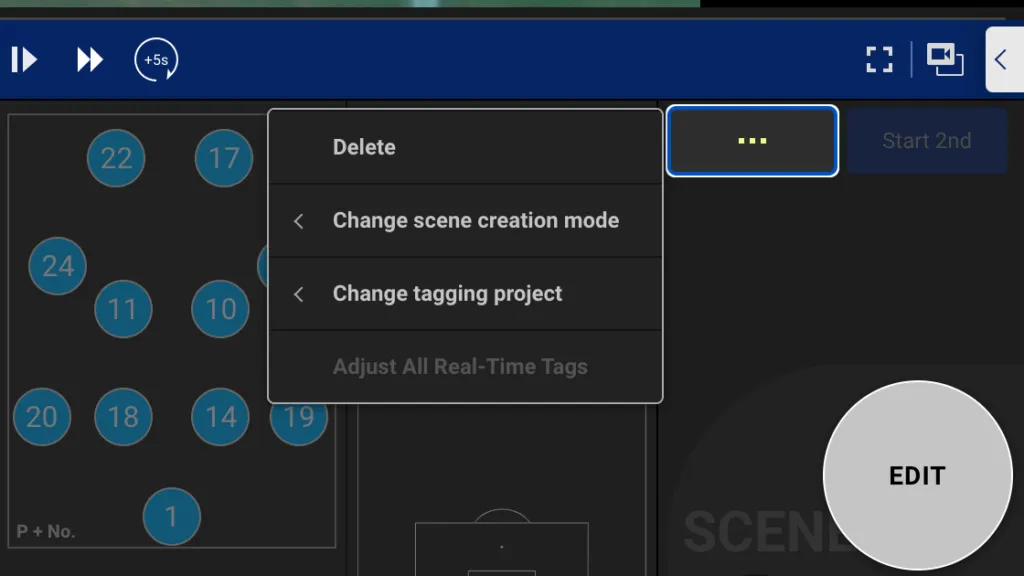Screen dimensions: 1024x576
Task: Click the Start 2nd button
Action: pos(927,140)
